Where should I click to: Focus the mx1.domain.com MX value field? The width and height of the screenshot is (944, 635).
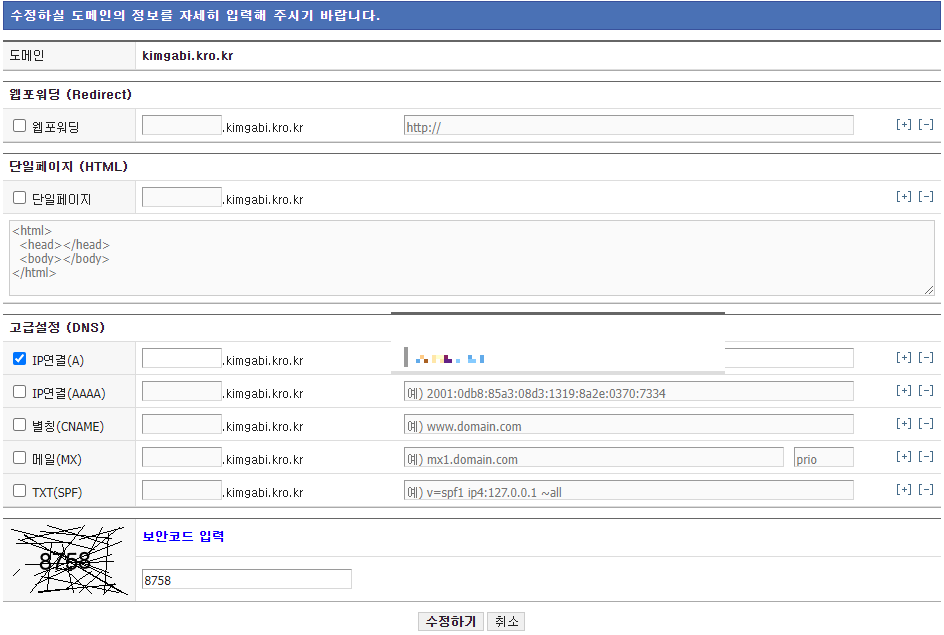click(594, 457)
